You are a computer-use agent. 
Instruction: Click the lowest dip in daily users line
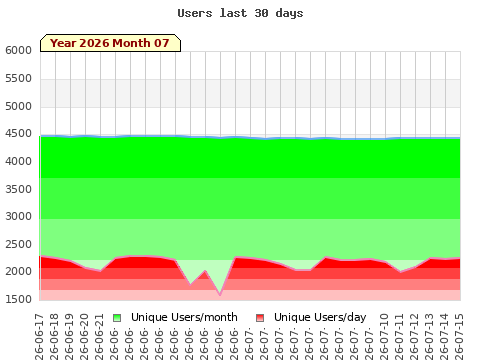click(x=220, y=295)
